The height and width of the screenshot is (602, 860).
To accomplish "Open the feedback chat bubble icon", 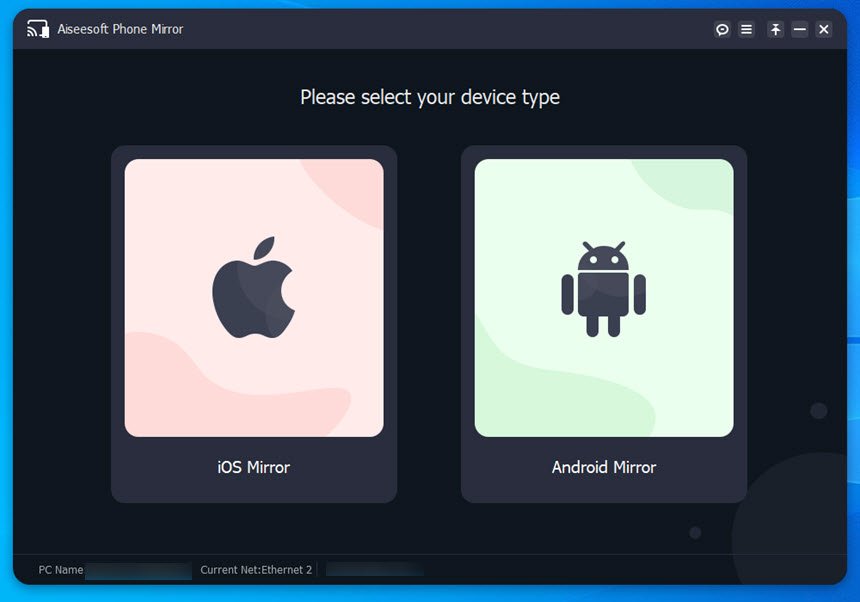I will click(722, 29).
